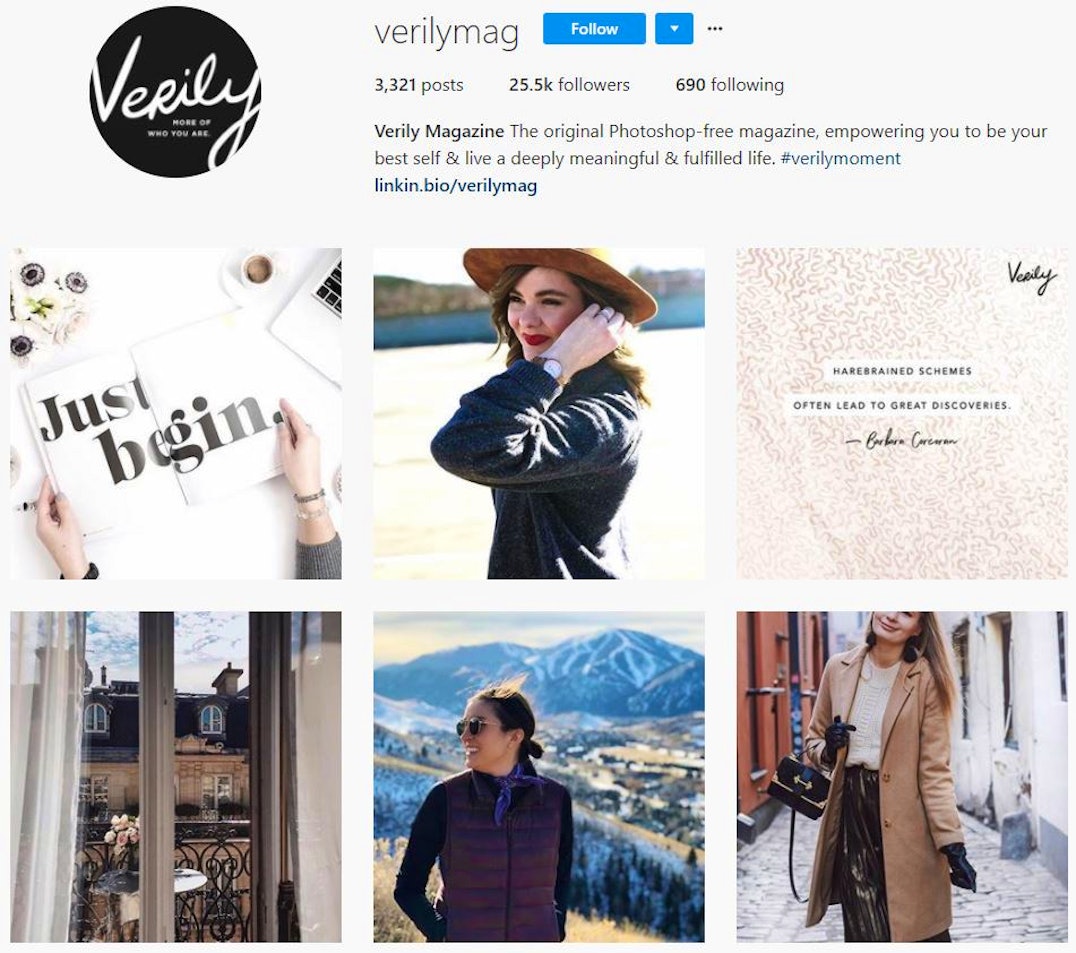The image size is (1076, 953).
Task: Open the camel coat street post
Action: [902, 777]
